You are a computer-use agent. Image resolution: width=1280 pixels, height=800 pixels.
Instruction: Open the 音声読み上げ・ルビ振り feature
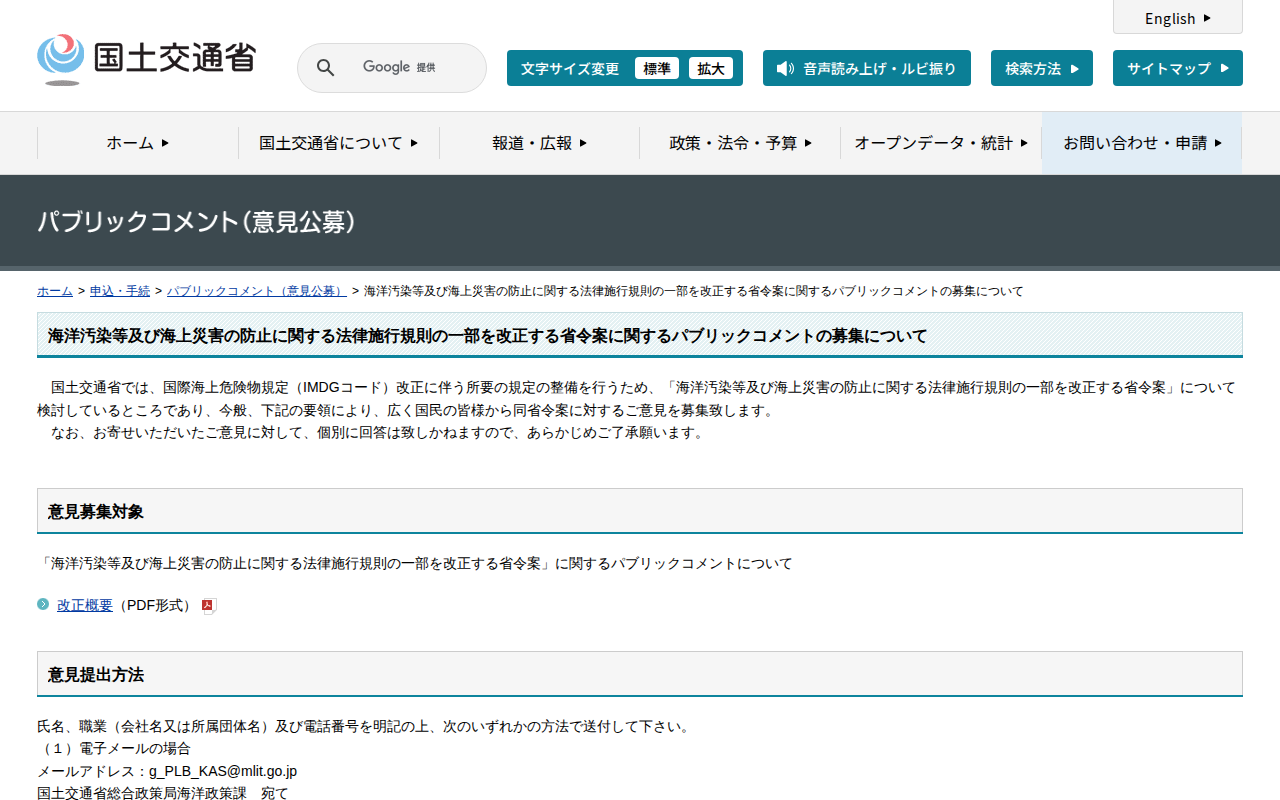pos(867,68)
